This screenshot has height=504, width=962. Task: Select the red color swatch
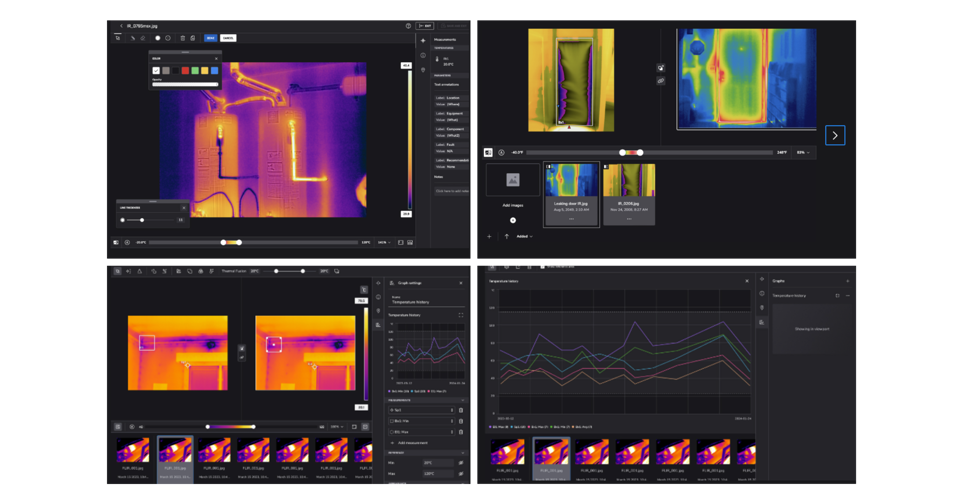185,71
